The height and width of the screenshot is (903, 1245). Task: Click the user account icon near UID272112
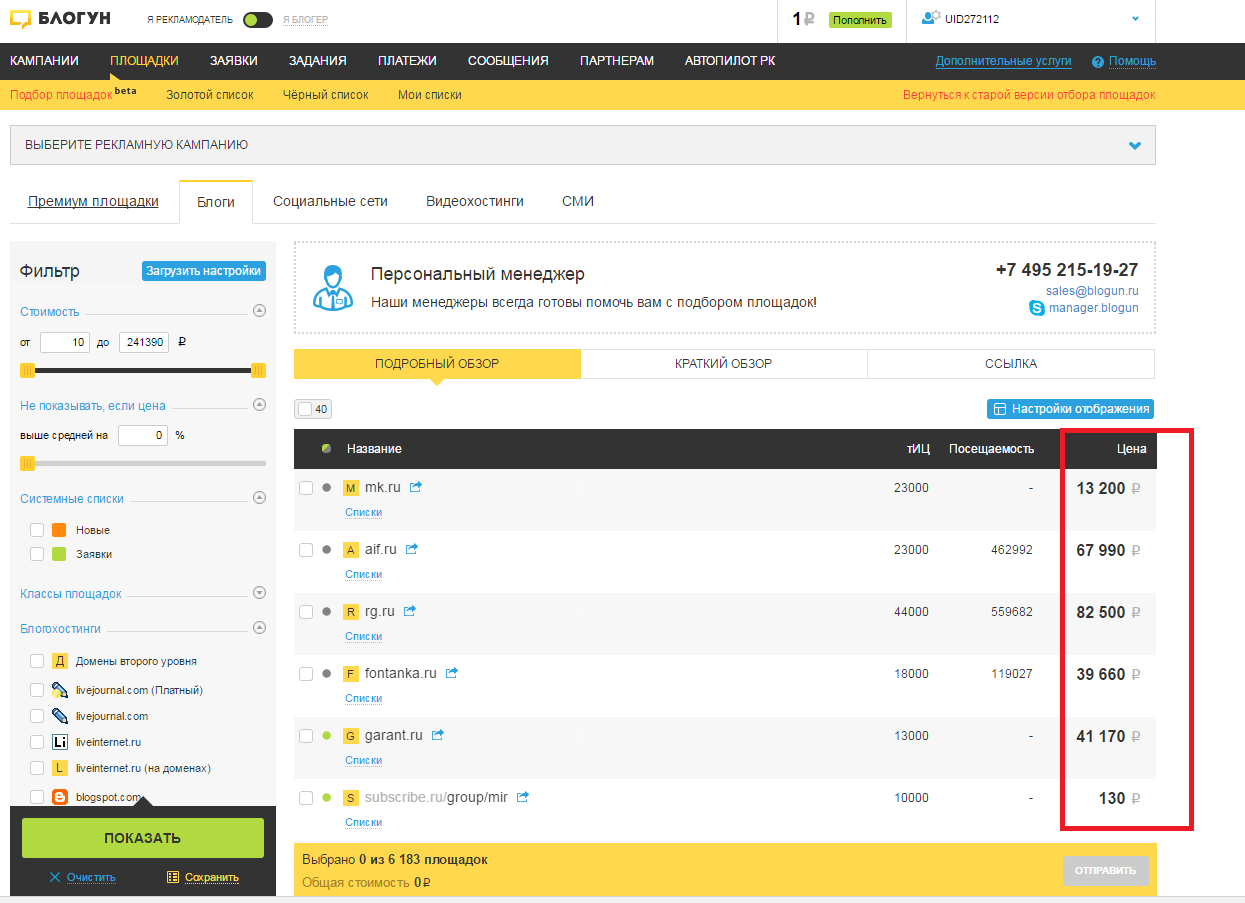(931, 18)
